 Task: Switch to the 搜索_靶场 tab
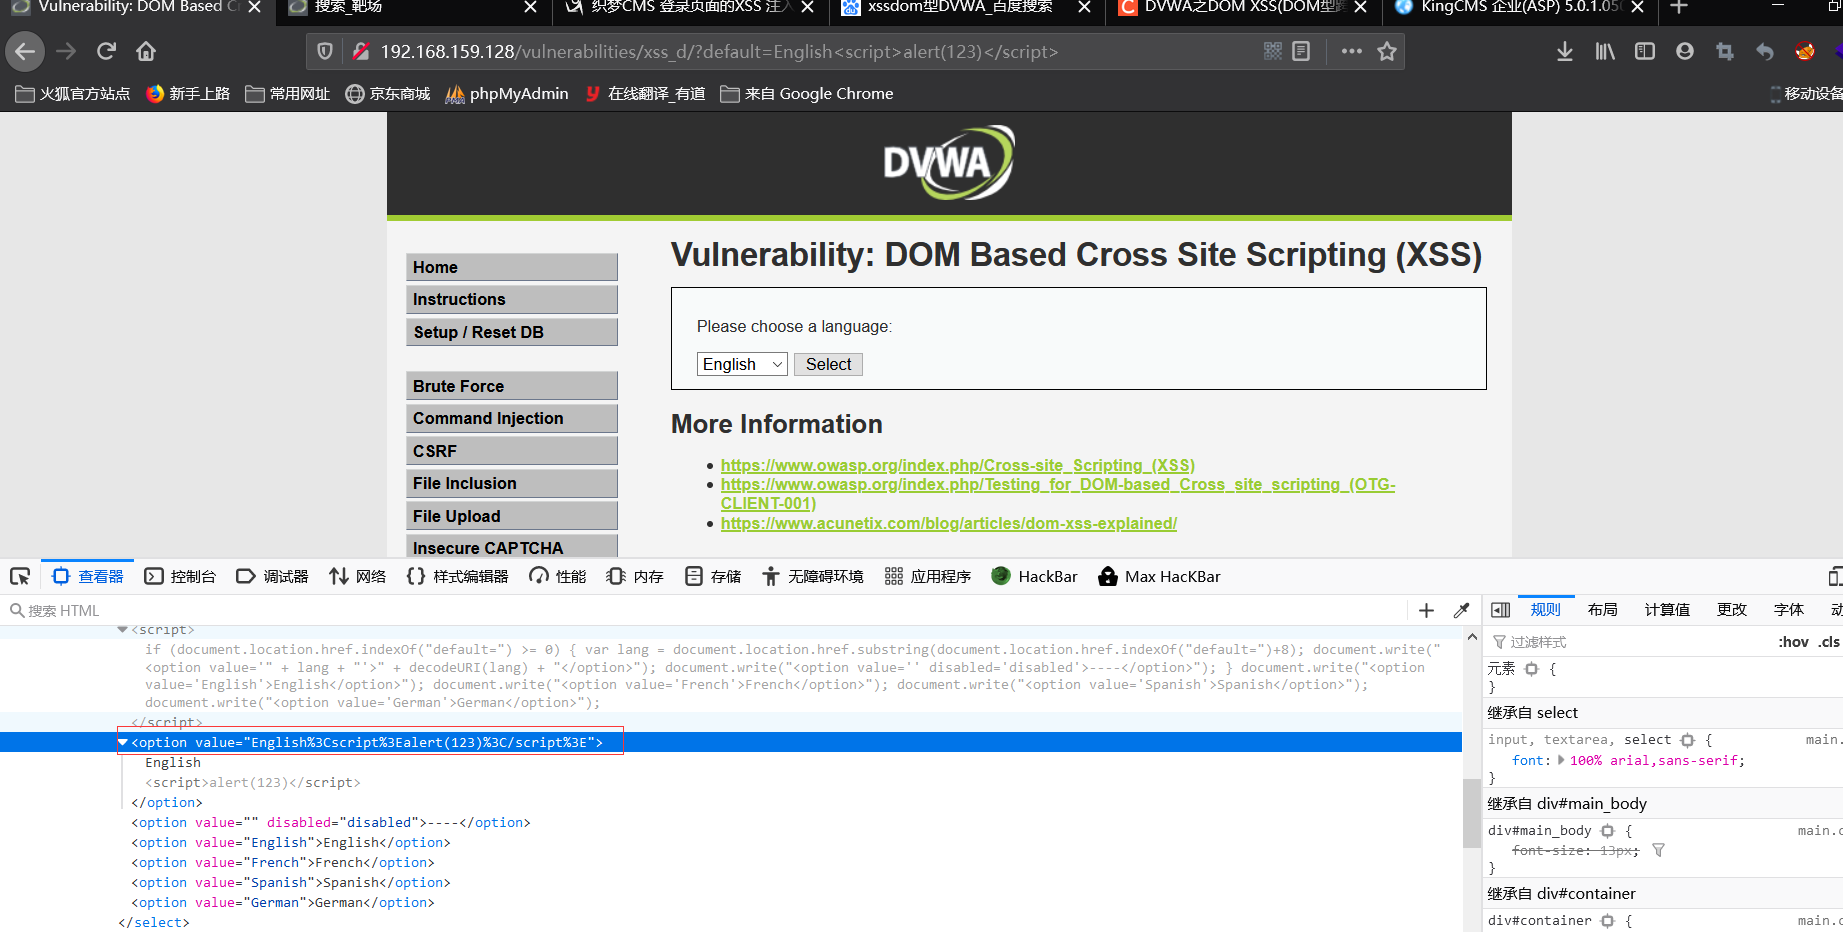click(413, 8)
